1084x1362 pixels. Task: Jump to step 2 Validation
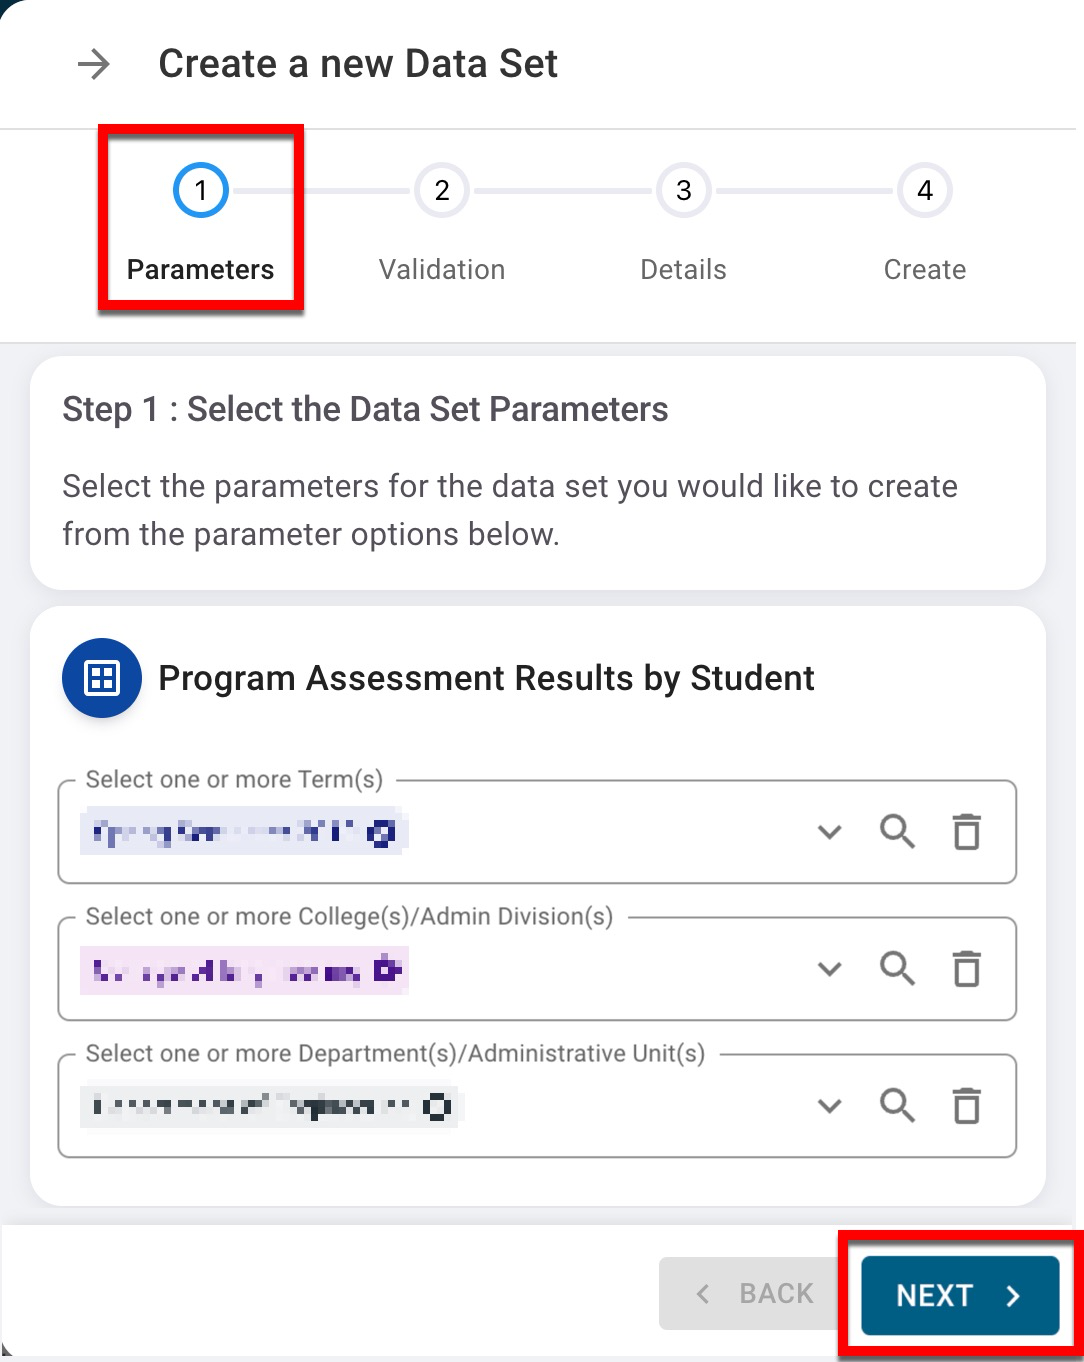[442, 191]
